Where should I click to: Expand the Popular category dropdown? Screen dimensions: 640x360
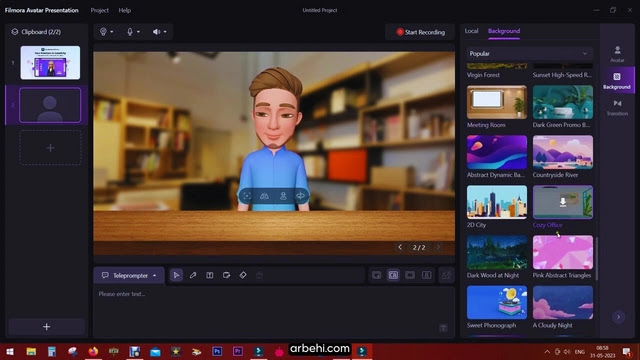(x=529, y=53)
